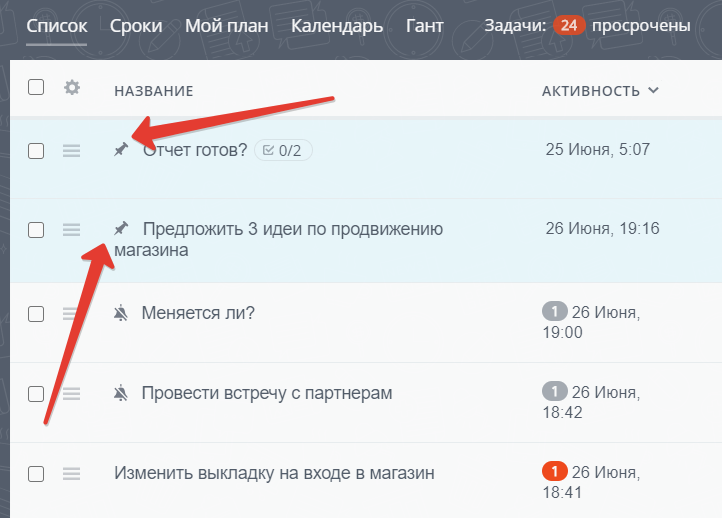Open the 'Мой план' tab
The width and height of the screenshot is (722, 518).
(x=227, y=26)
